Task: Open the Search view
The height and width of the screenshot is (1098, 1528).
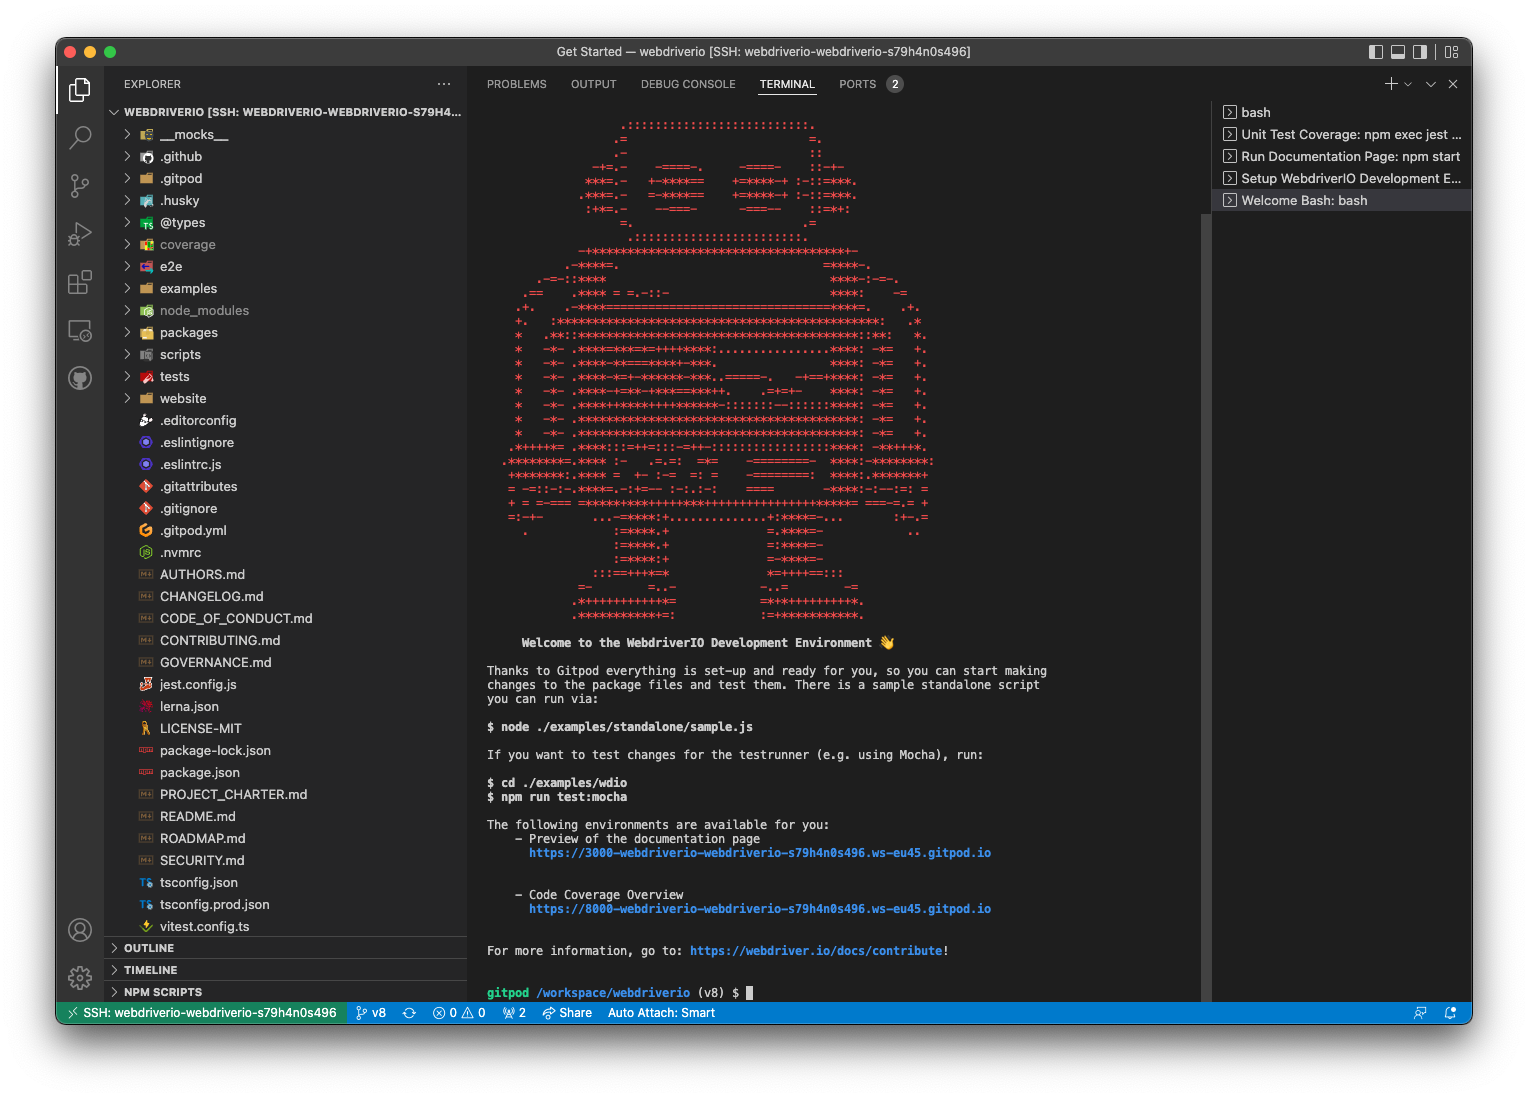Action: point(80,138)
